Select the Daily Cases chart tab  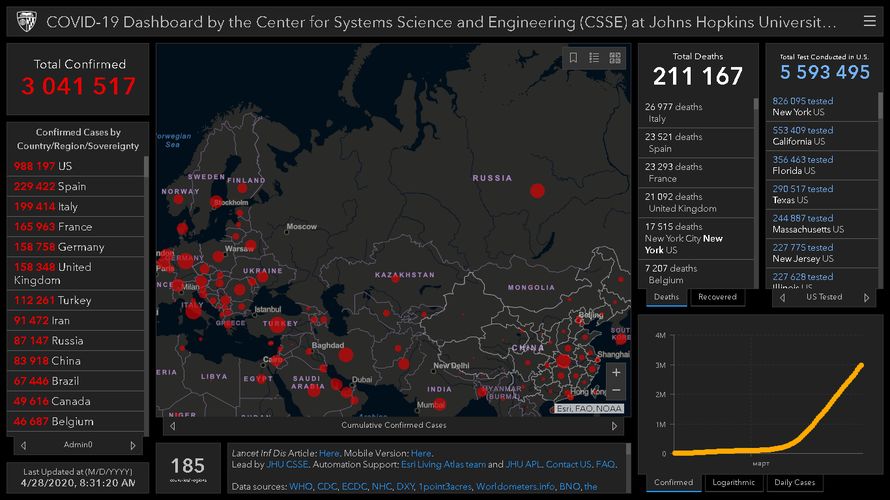[795, 482]
